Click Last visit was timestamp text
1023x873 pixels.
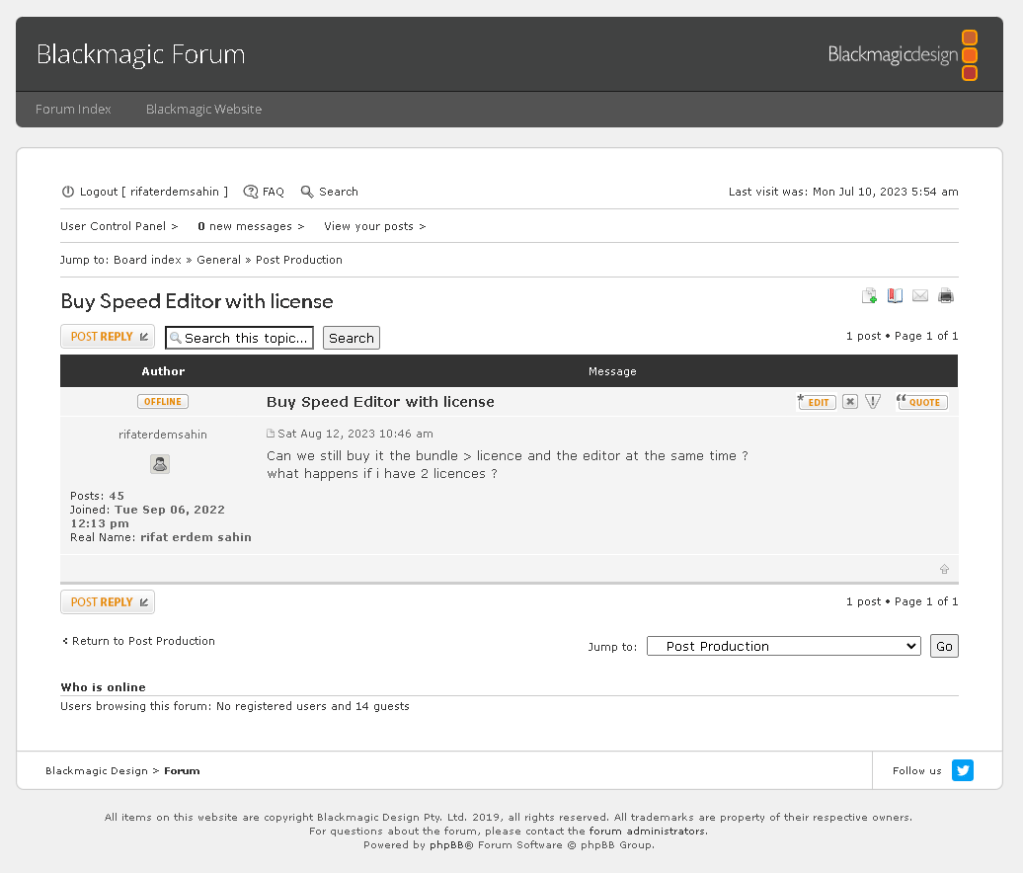843,192
